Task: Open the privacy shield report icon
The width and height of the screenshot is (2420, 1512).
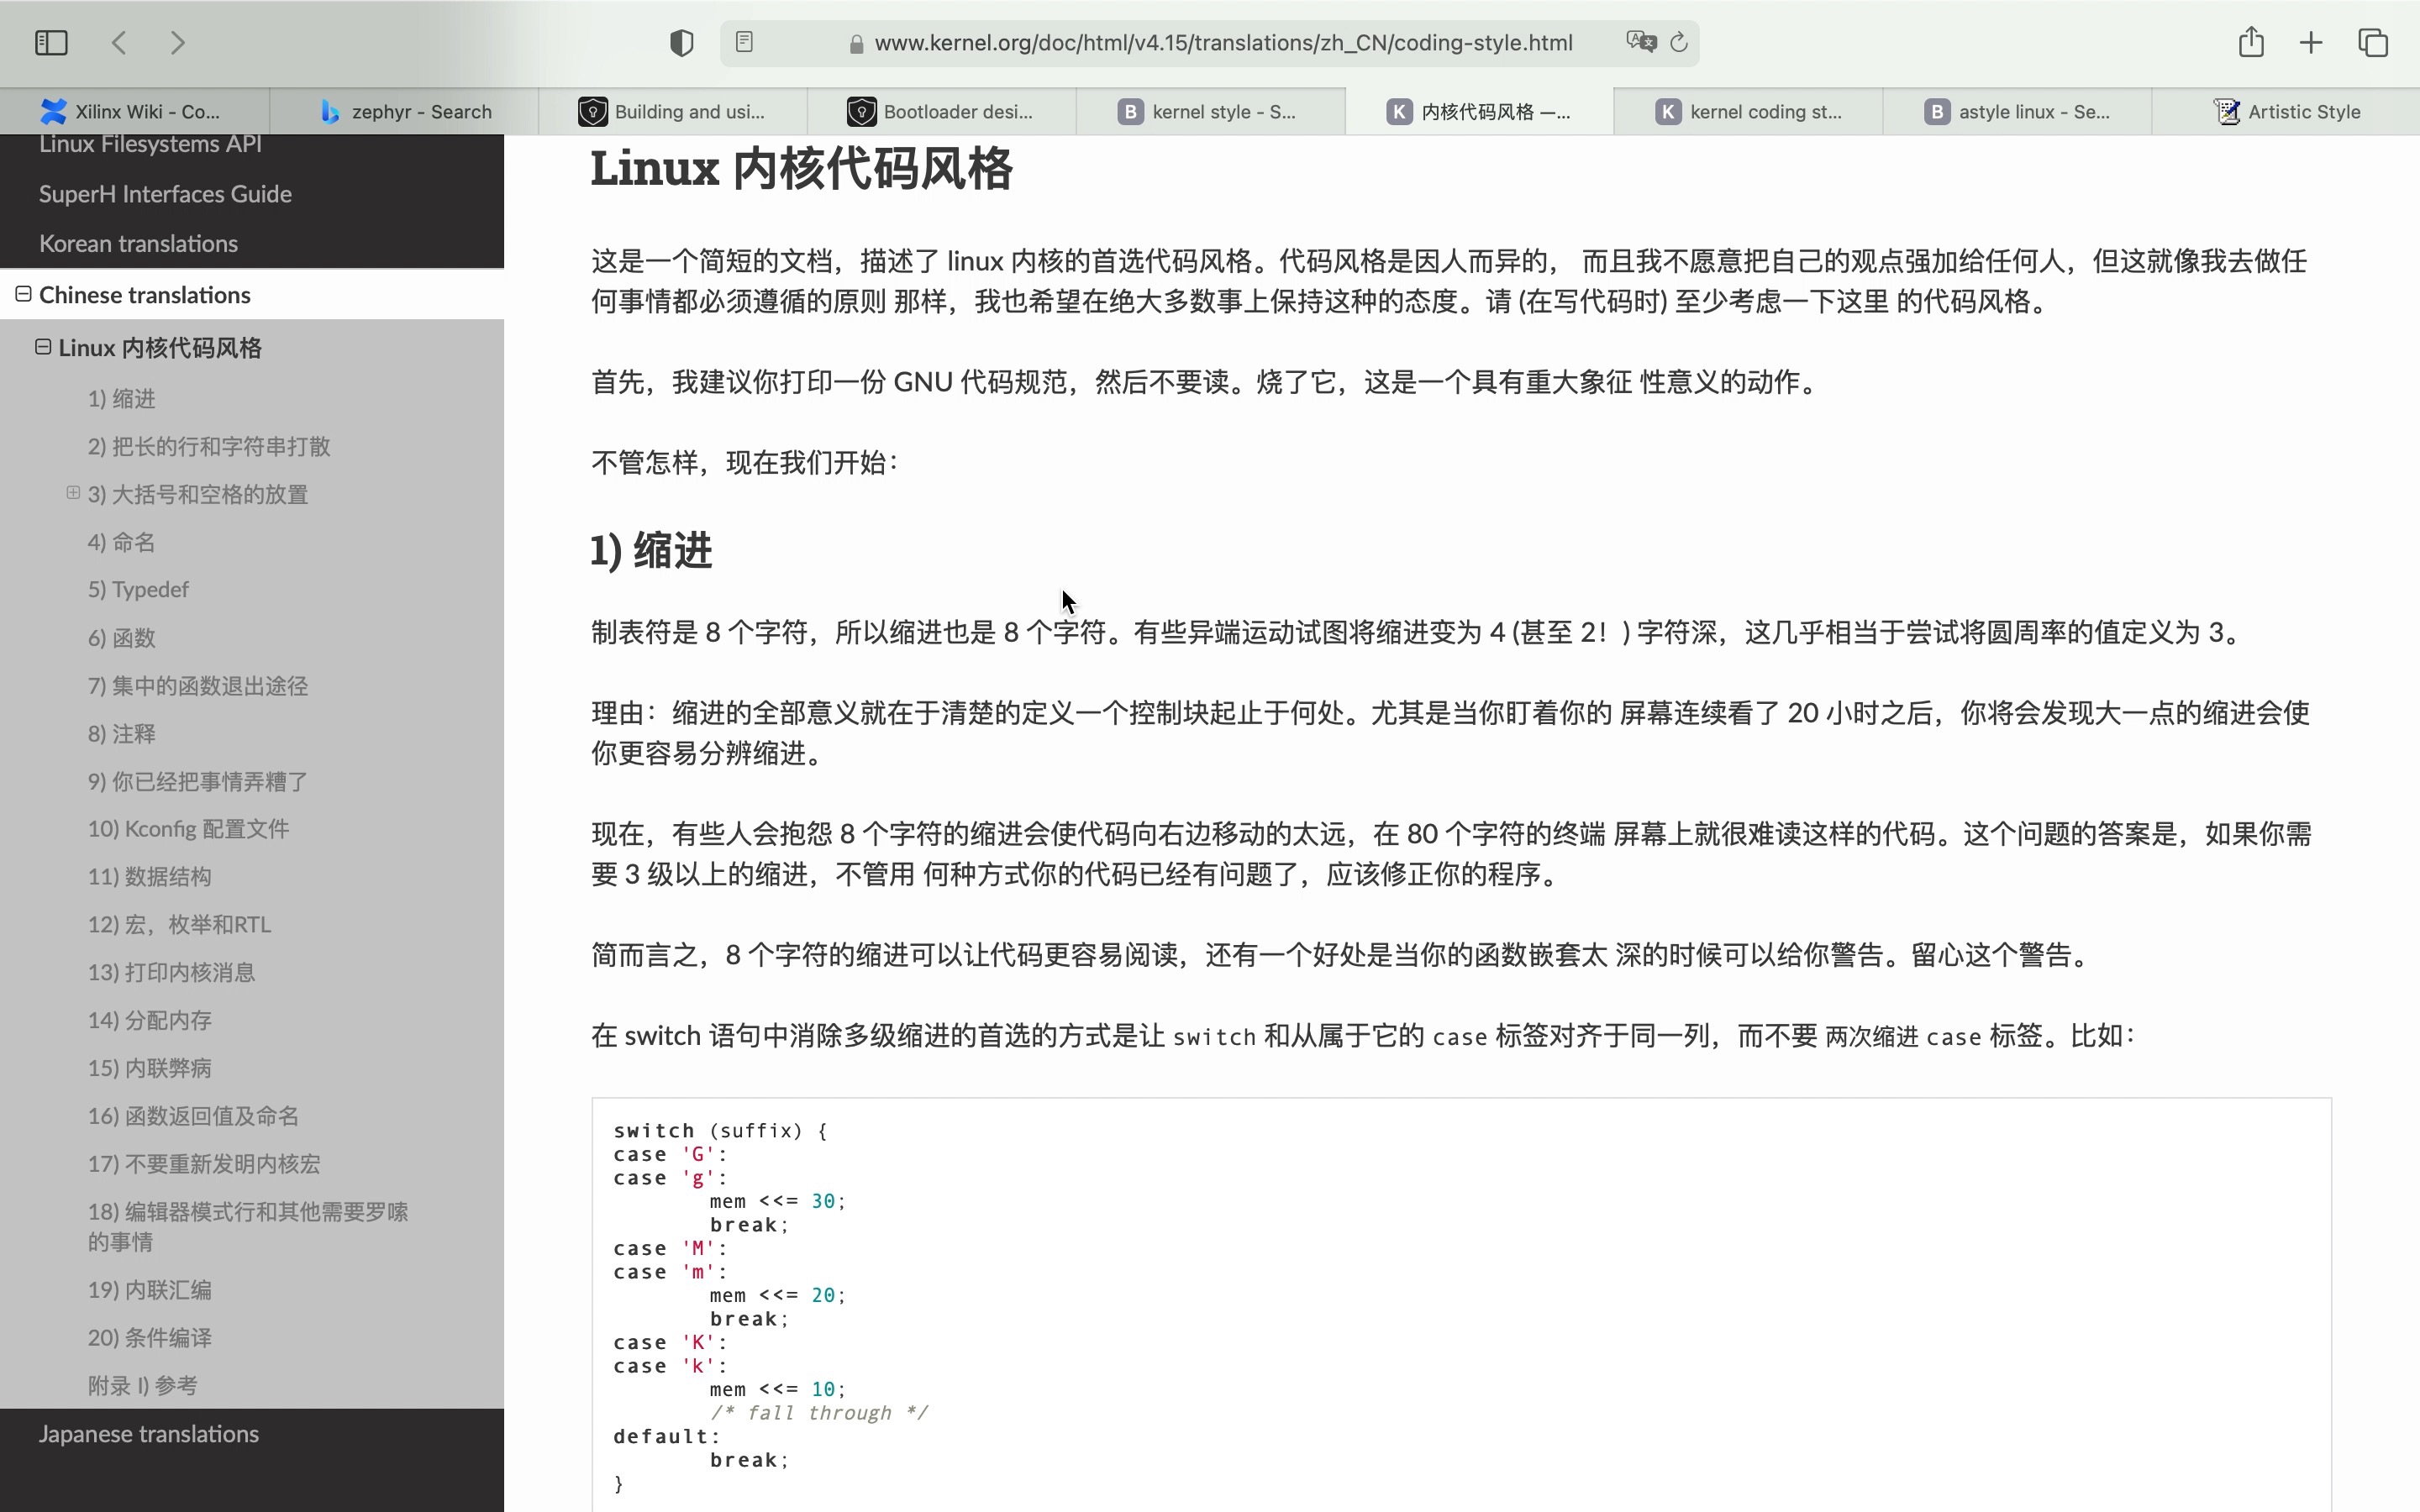Action: click(x=681, y=43)
